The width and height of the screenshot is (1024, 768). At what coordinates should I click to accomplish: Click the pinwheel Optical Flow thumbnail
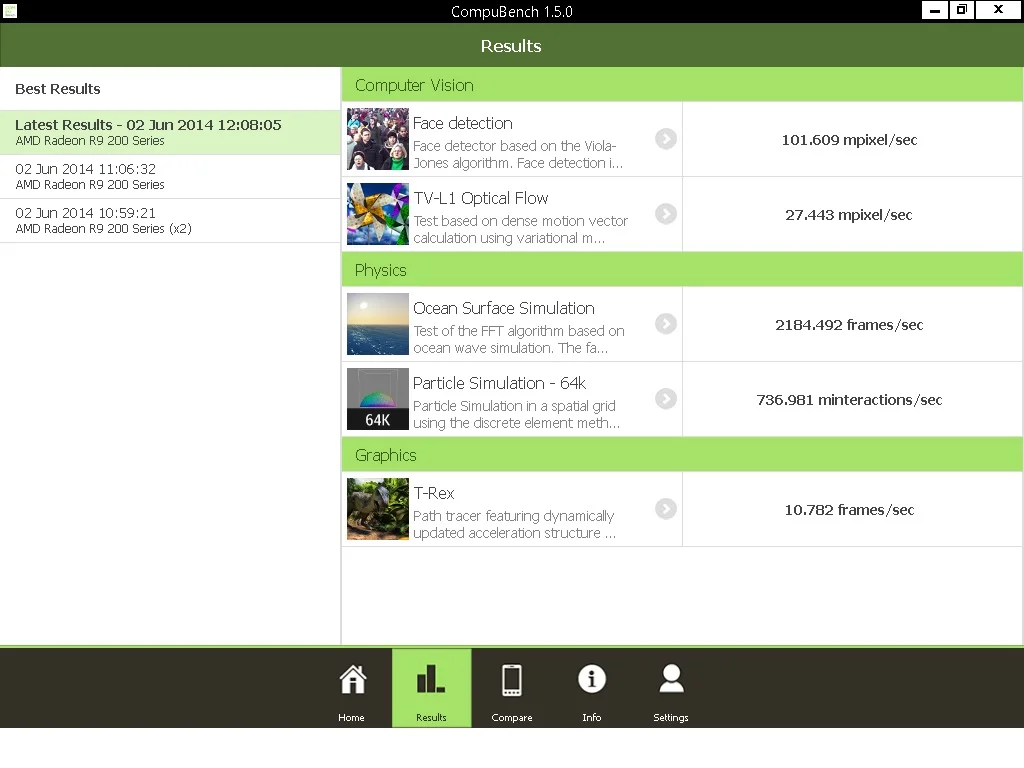pyautogui.click(x=377, y=214)
